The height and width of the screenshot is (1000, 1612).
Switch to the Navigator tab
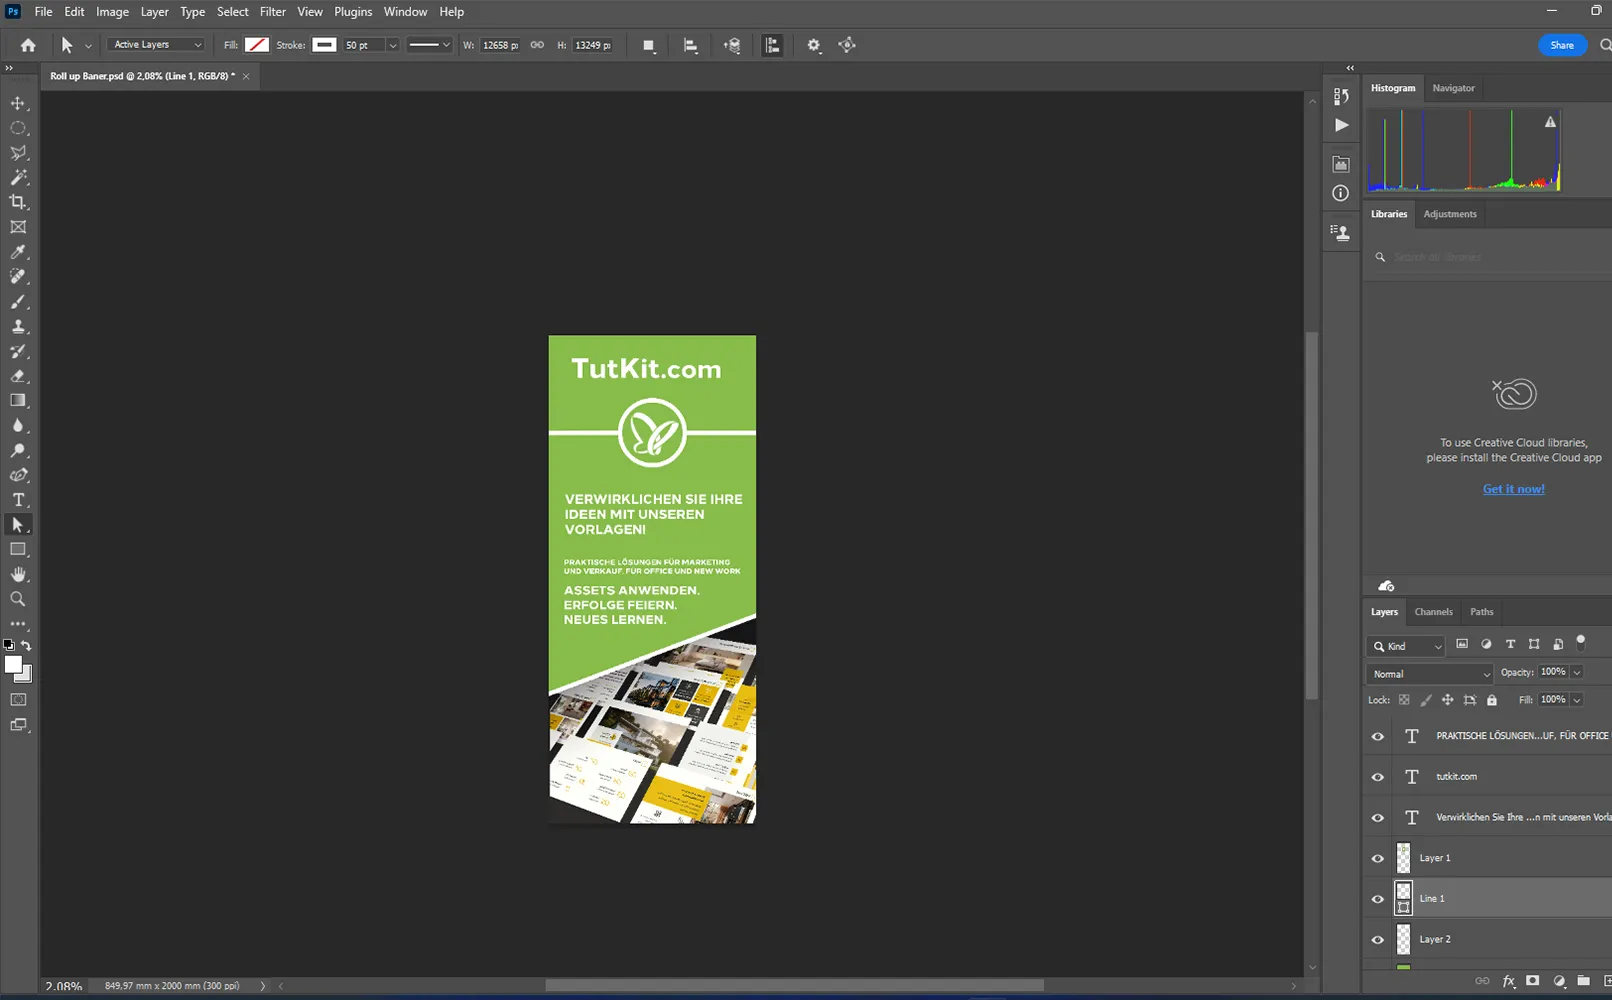[1453, 88]
